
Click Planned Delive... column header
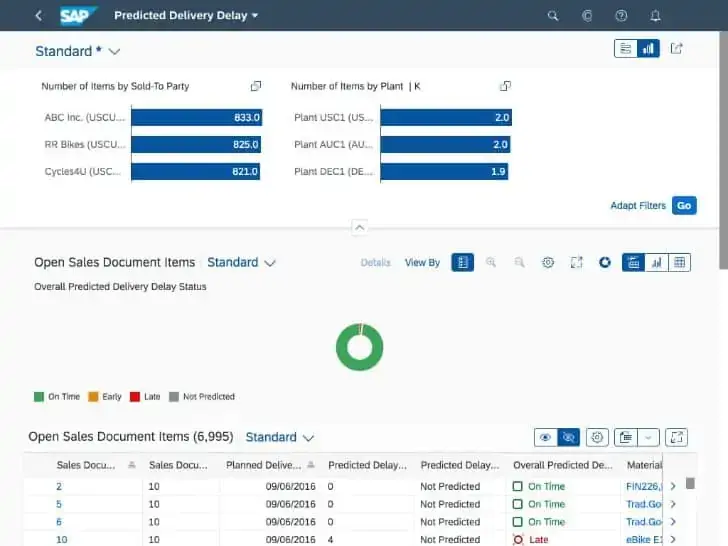(x=263, y=465)
